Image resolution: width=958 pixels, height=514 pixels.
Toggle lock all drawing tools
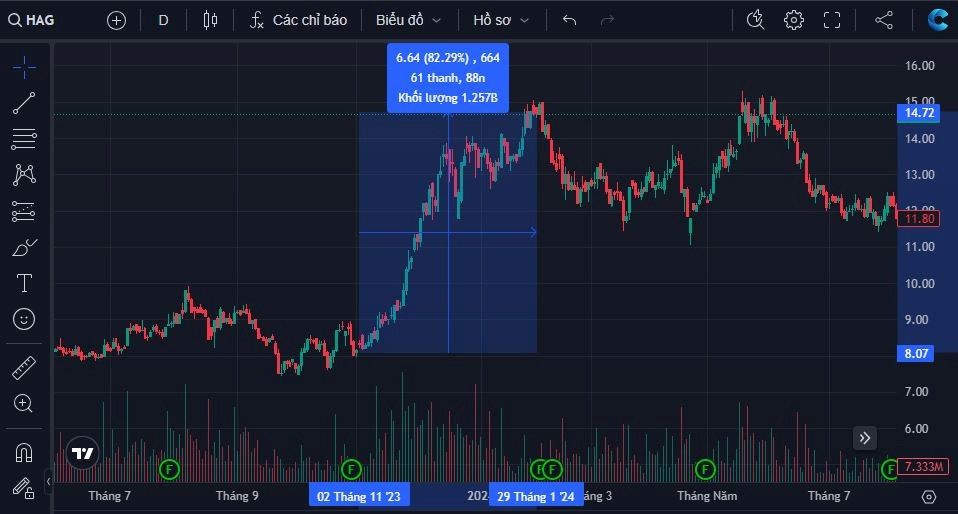tap(24, 488)
